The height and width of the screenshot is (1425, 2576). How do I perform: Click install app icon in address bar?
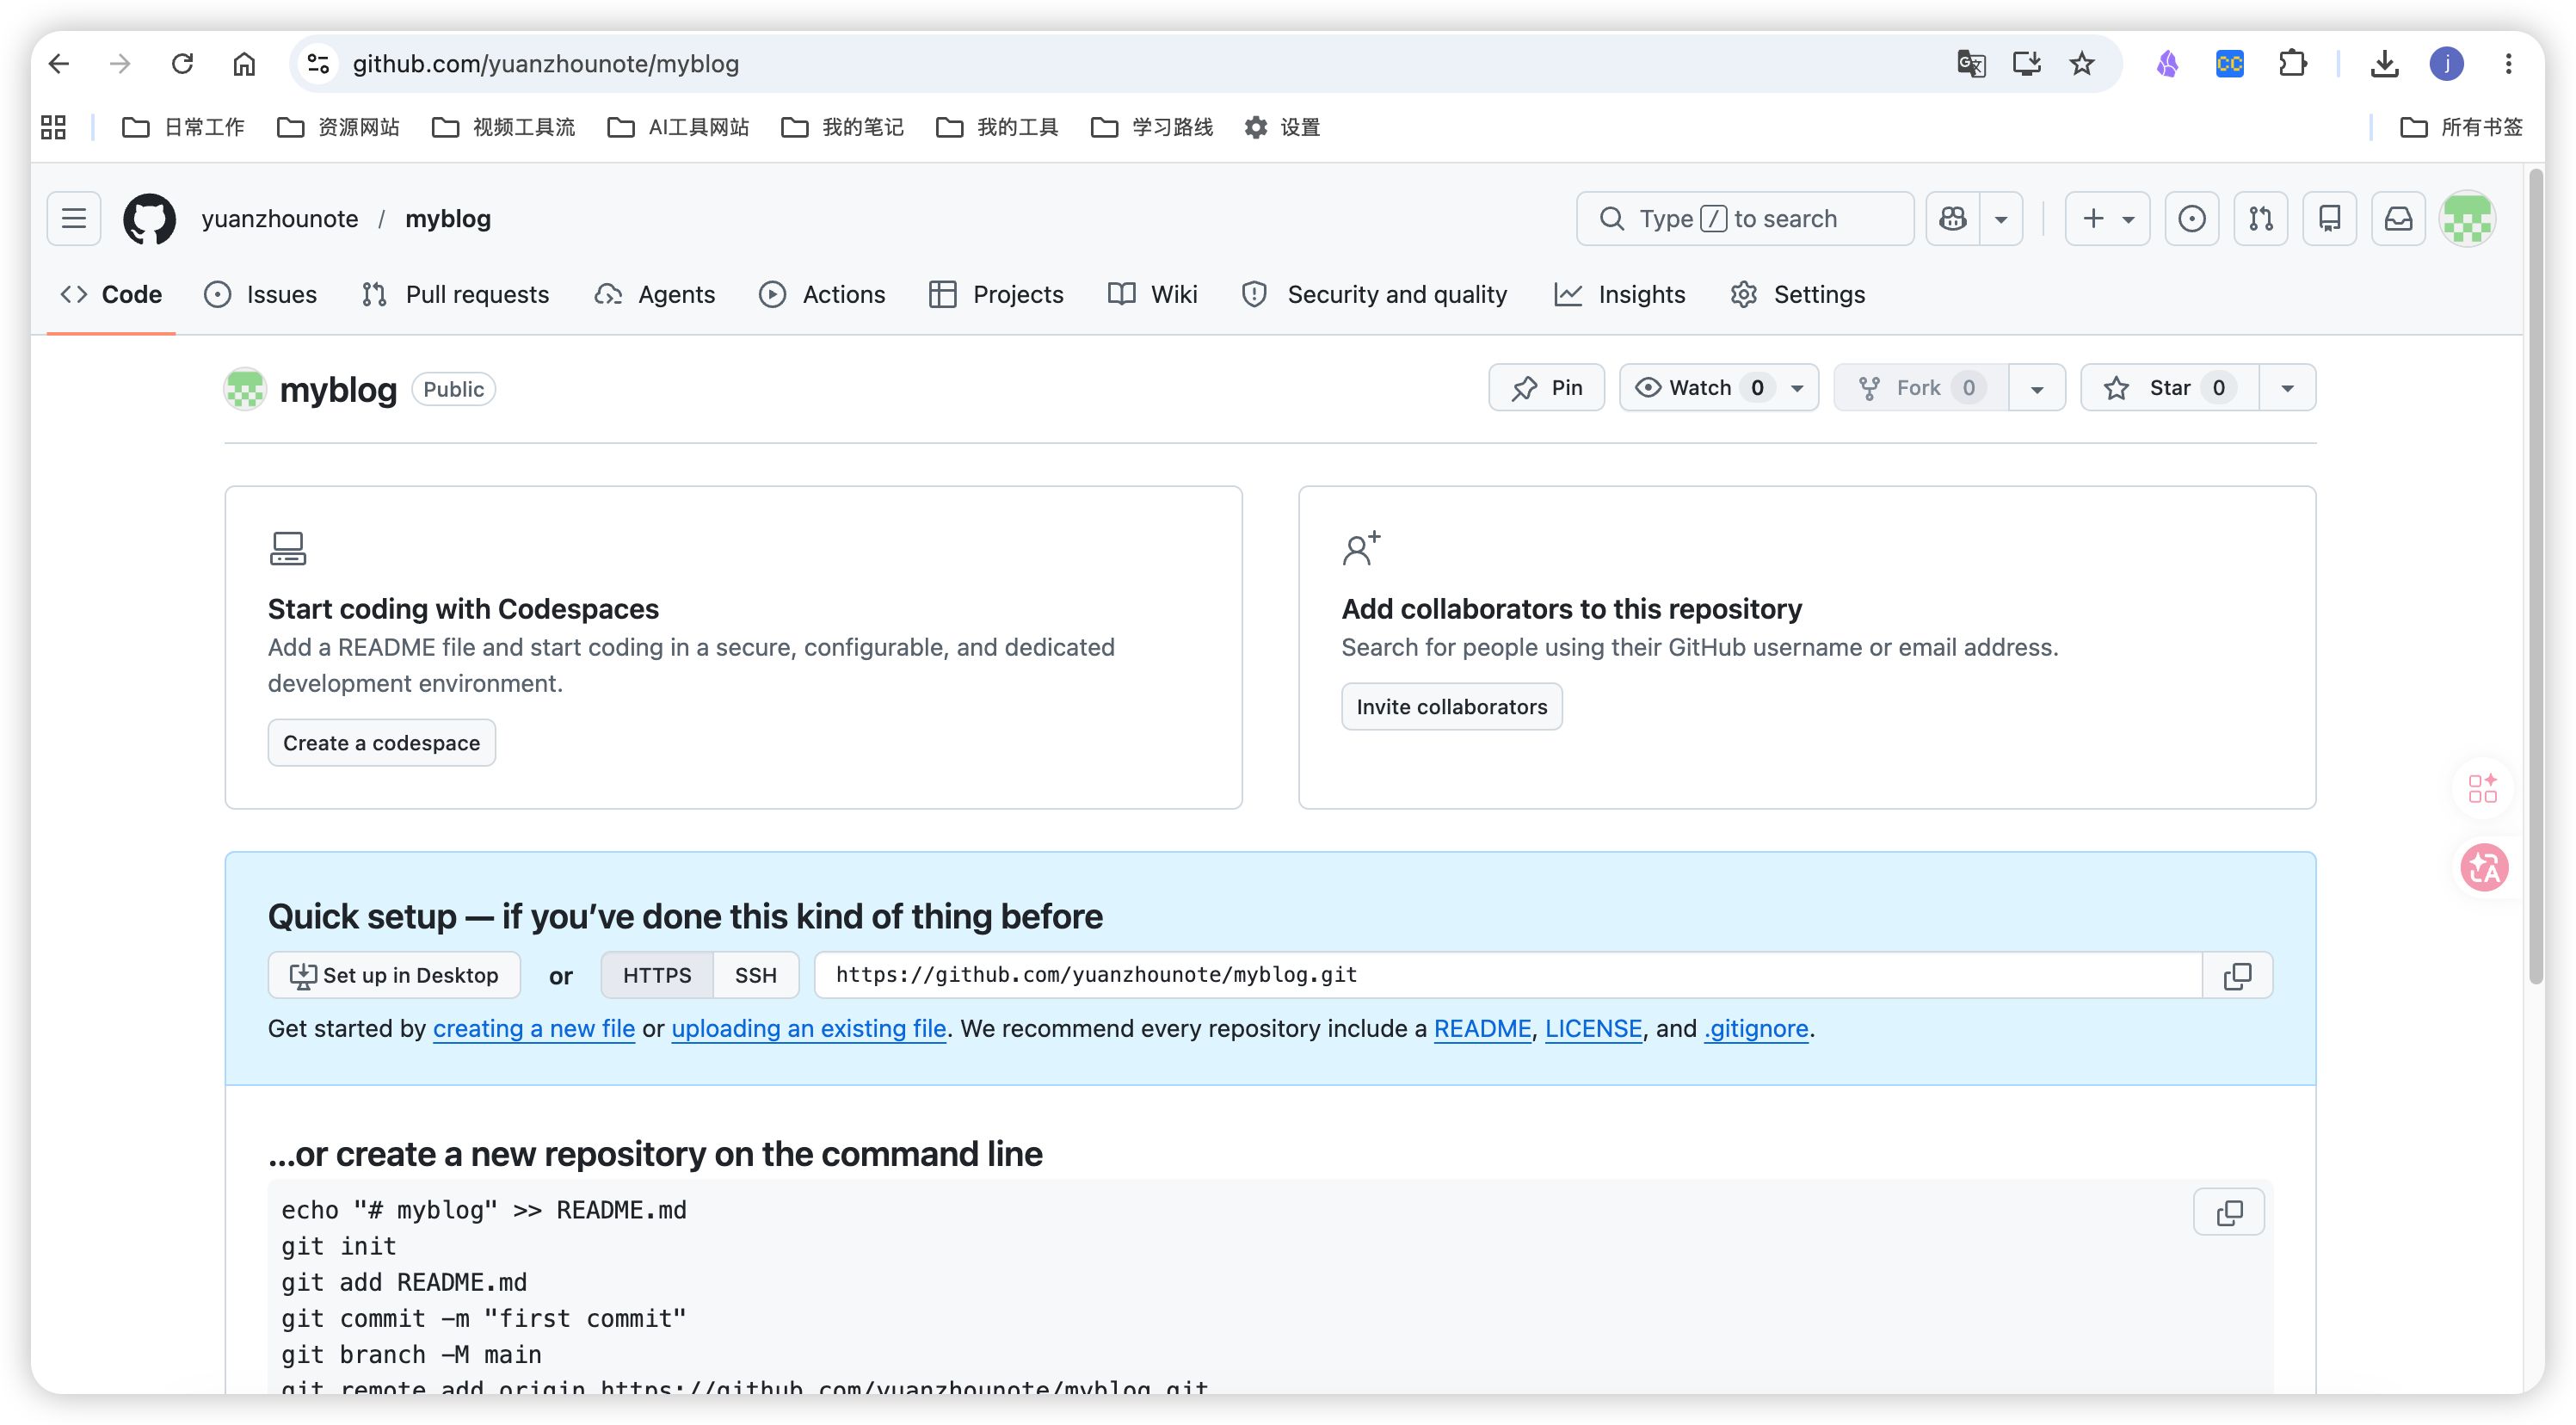[x=2027, y=64]
